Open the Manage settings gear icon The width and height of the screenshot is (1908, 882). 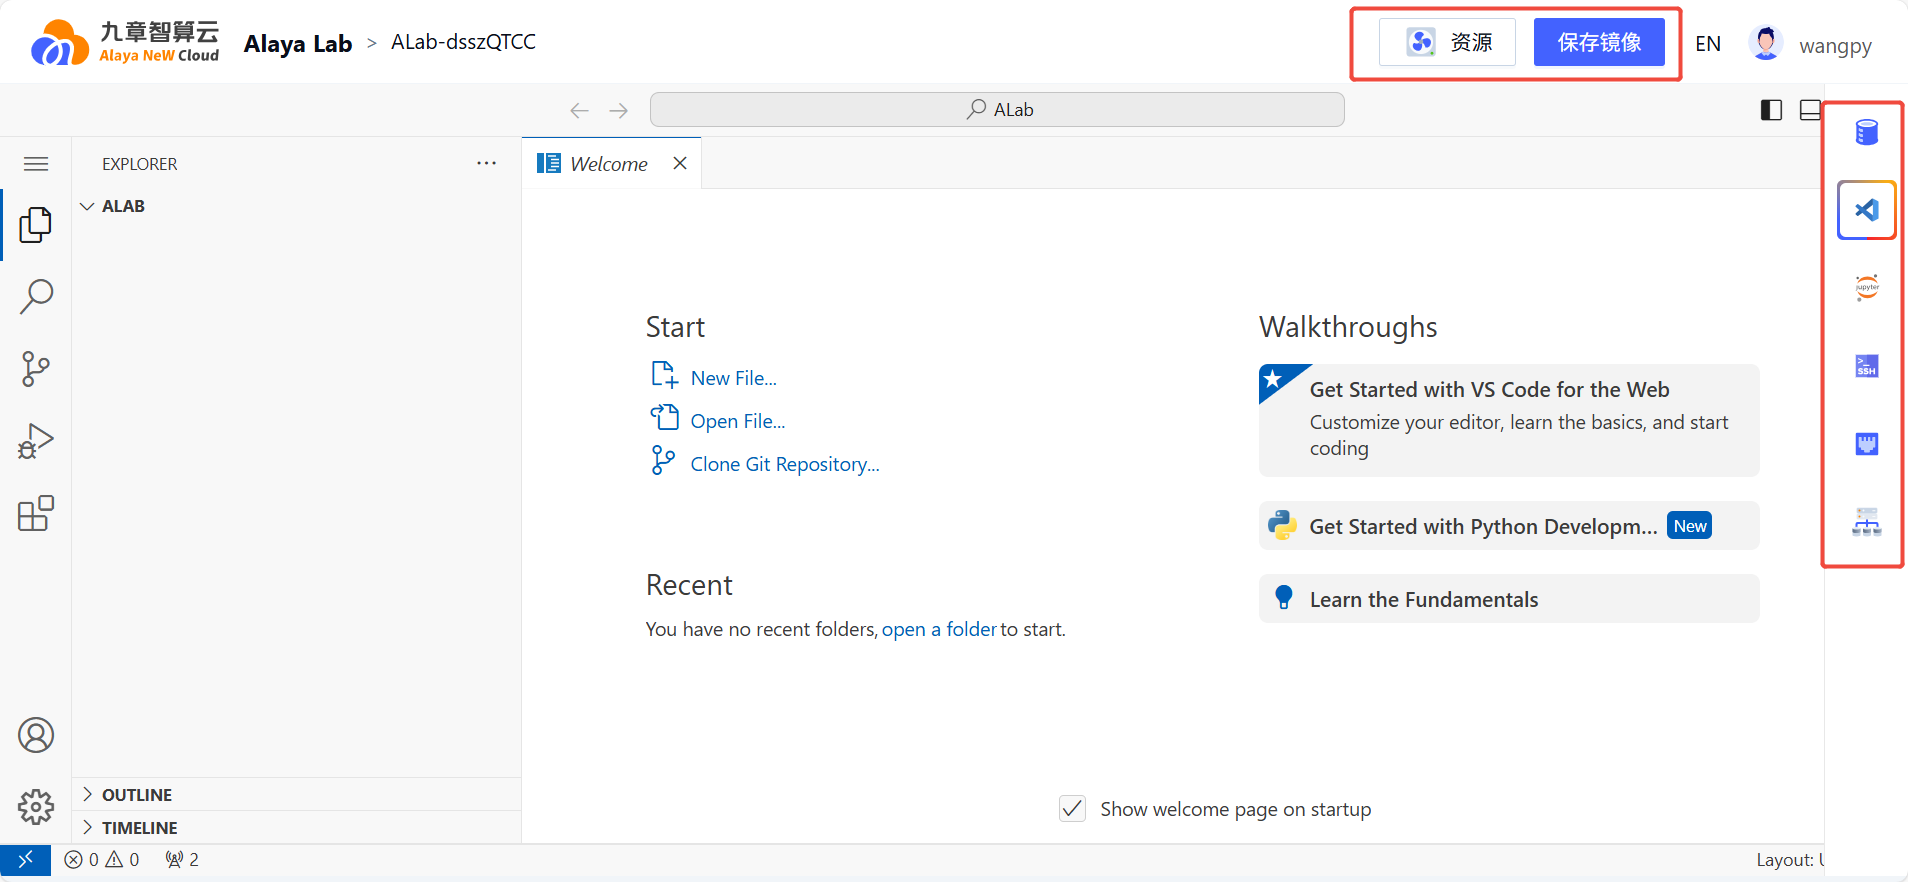36,806
